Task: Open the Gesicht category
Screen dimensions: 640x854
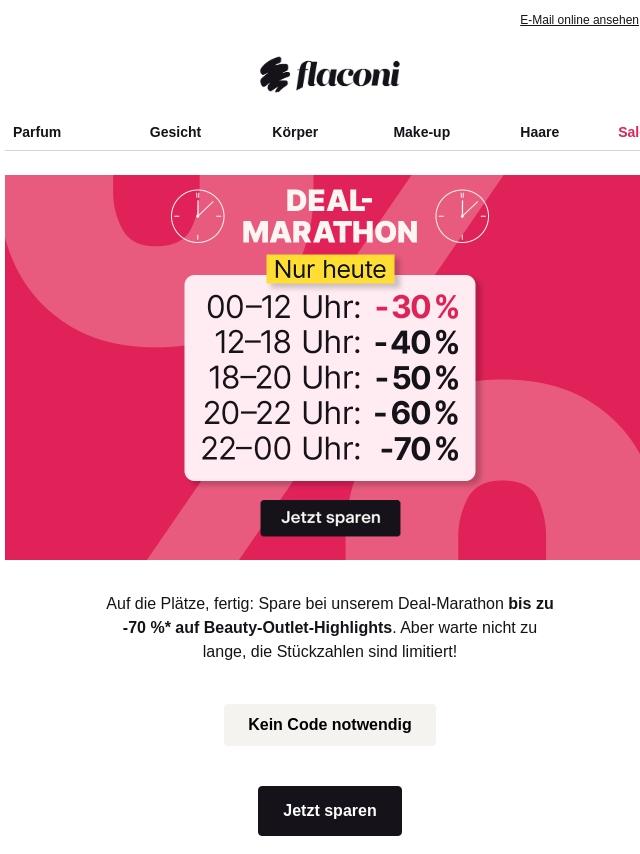Action: (175, 132)
